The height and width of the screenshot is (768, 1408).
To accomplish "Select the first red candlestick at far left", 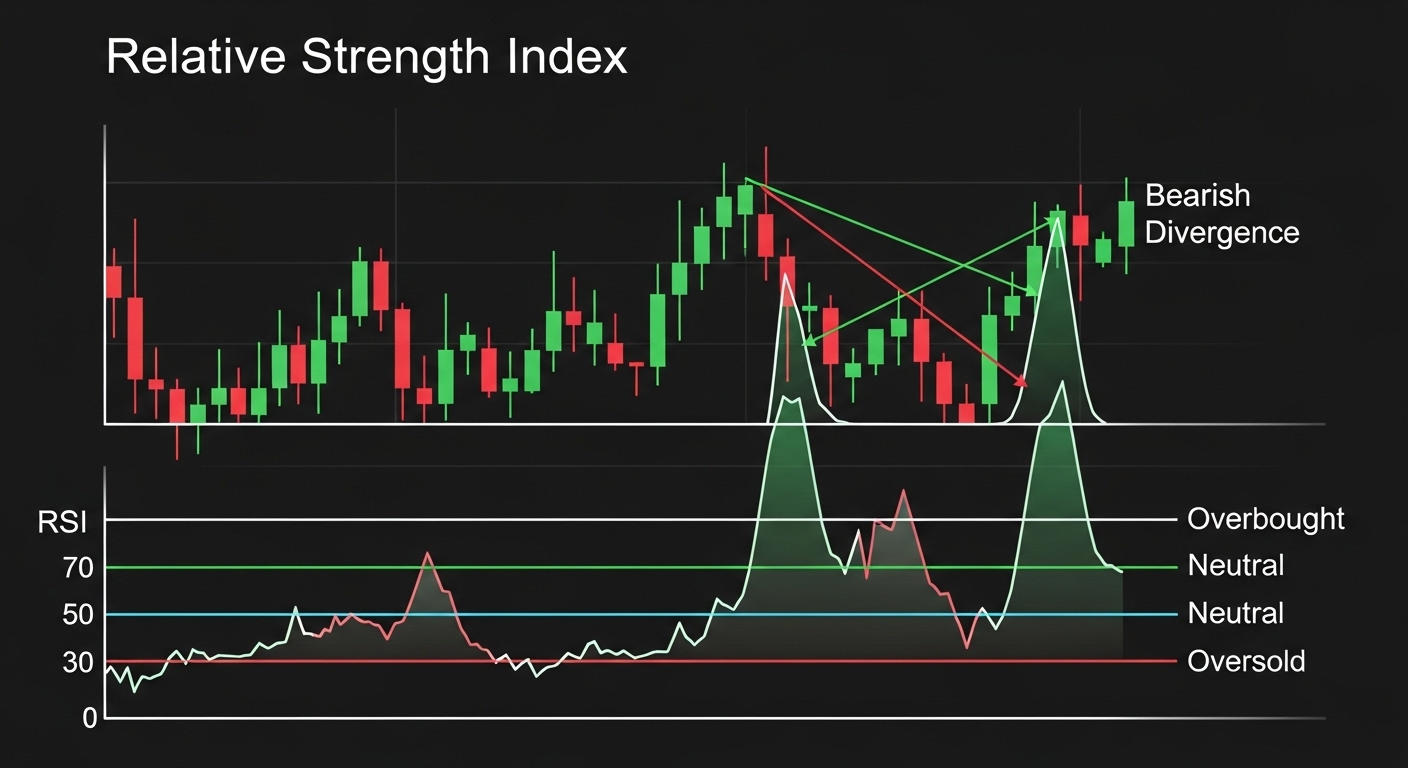I will (113, 282).
